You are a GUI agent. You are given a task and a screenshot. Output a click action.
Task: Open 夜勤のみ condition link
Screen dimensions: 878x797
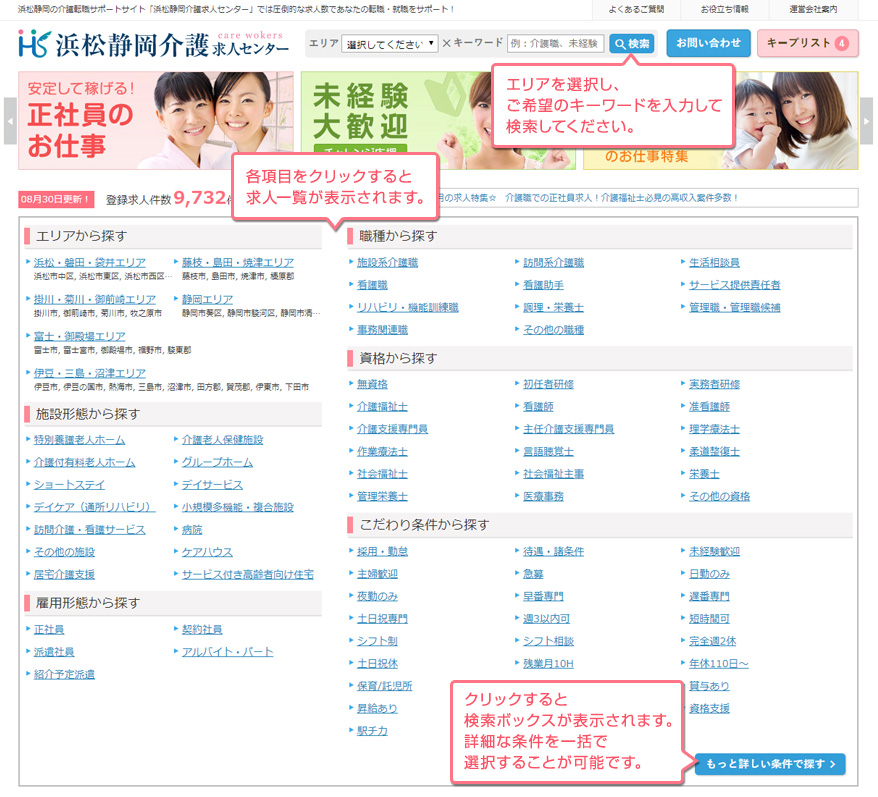[377, 596]
